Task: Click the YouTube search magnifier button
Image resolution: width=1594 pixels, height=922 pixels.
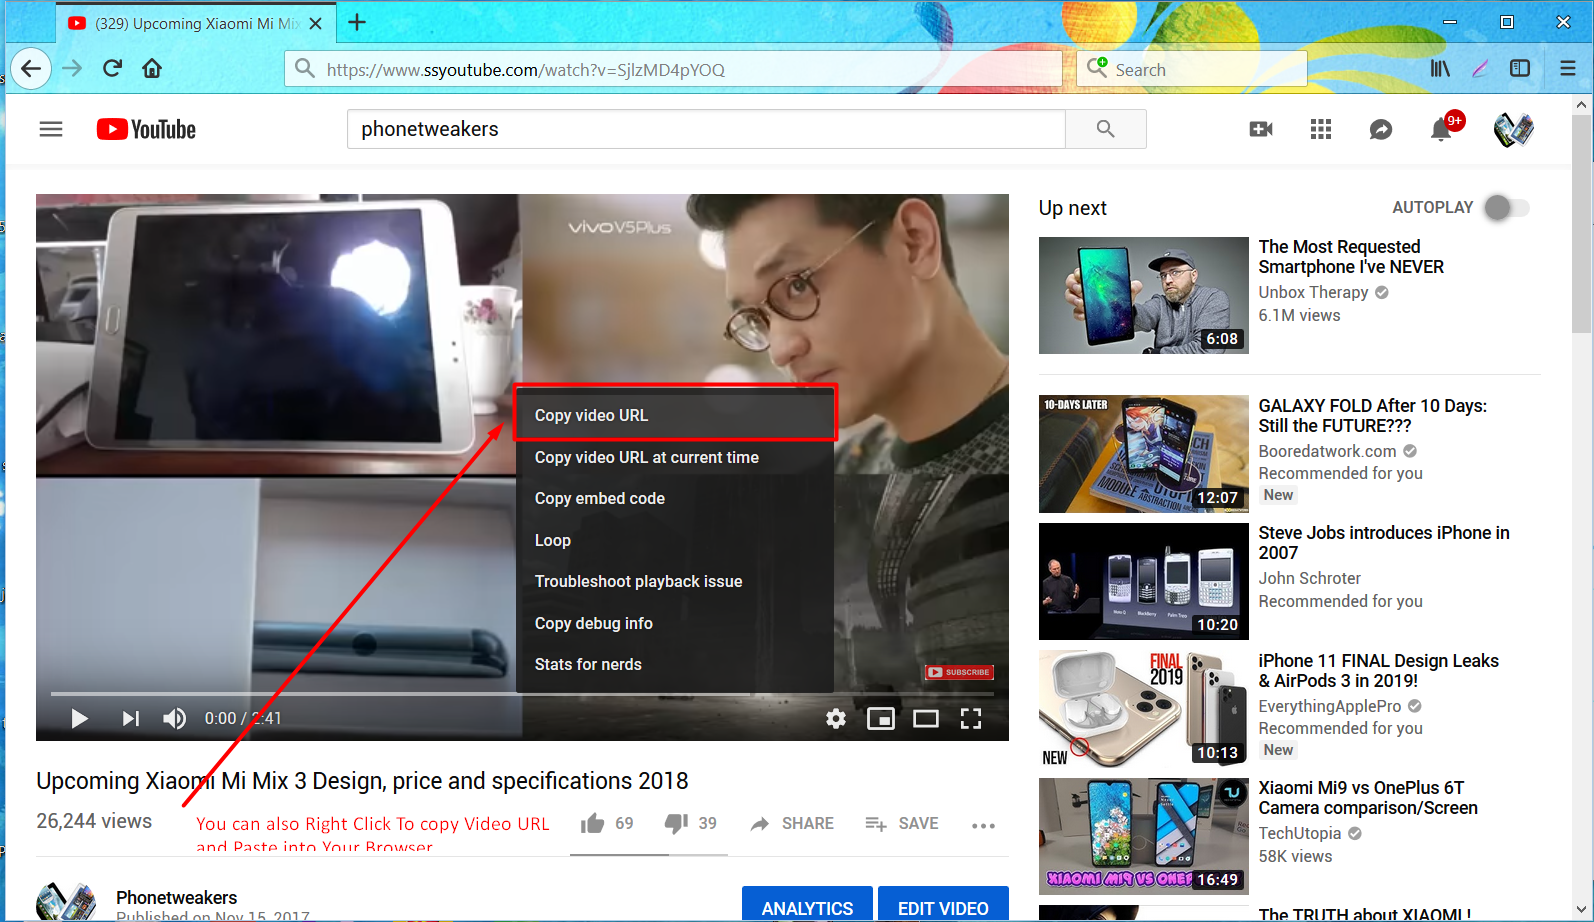Action: tap(1105, 129)
